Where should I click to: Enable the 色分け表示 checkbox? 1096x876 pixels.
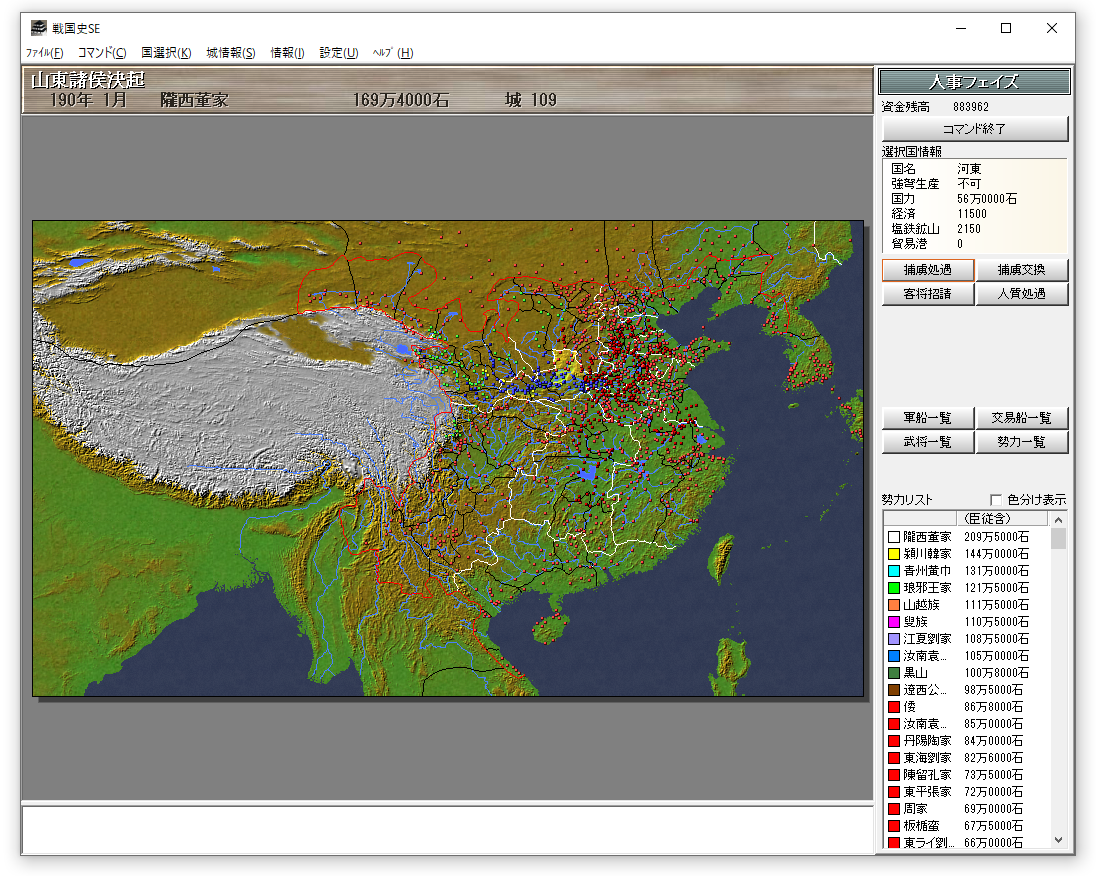point(996,500)
